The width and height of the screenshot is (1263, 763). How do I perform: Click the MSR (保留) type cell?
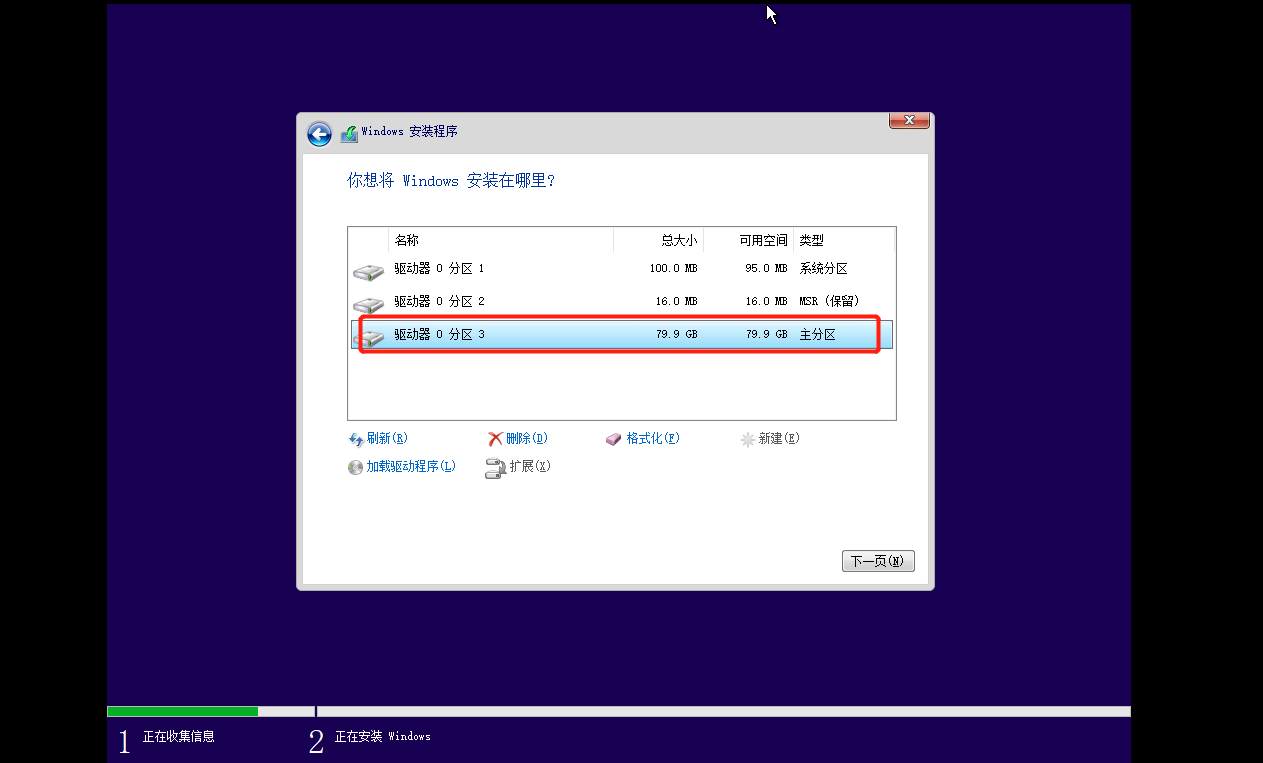coord(829,302)
